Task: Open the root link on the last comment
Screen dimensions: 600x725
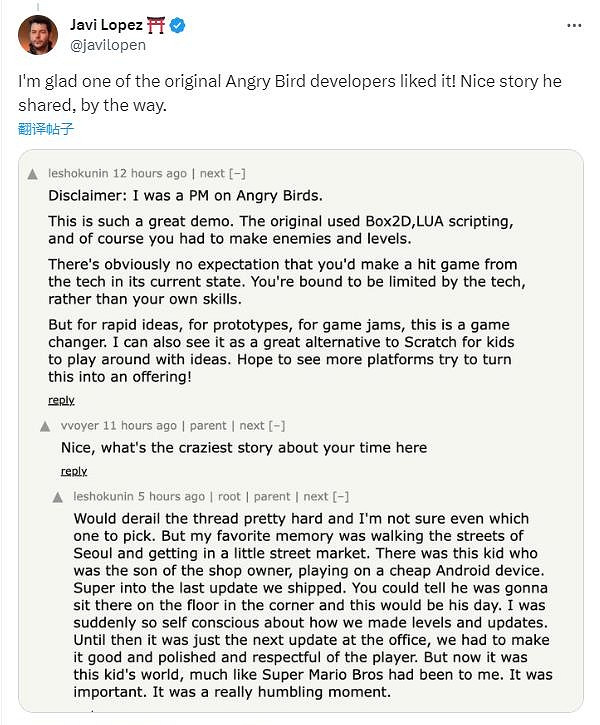Action: pos(230,496)
